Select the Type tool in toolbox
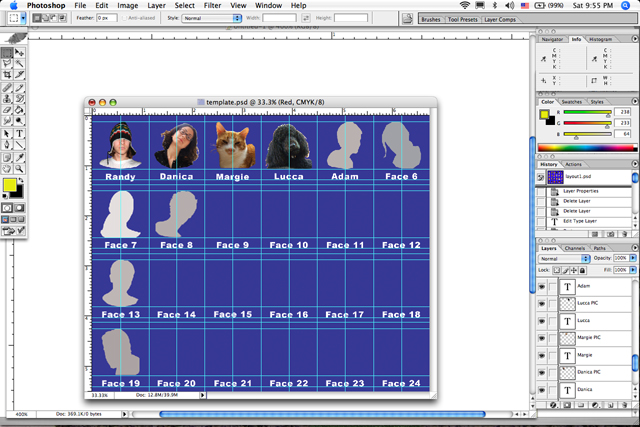 pyautogui.click(x=19, y=134)
